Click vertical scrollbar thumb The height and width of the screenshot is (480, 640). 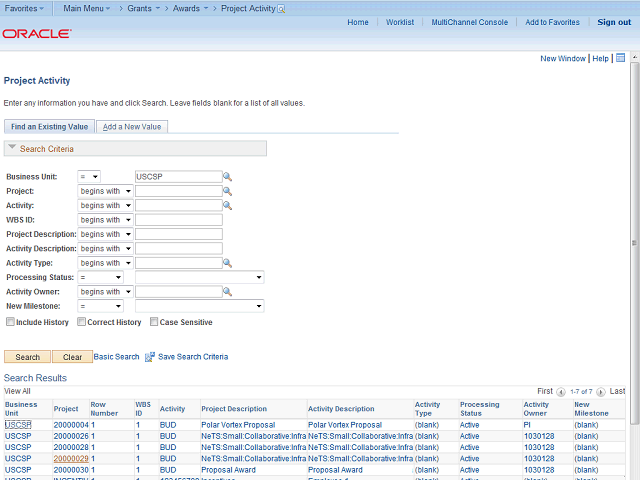click(635, 243)
